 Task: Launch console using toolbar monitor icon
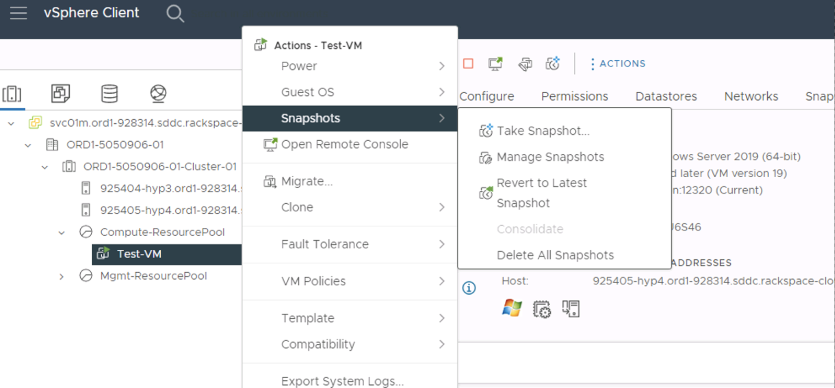coord(496,64)
